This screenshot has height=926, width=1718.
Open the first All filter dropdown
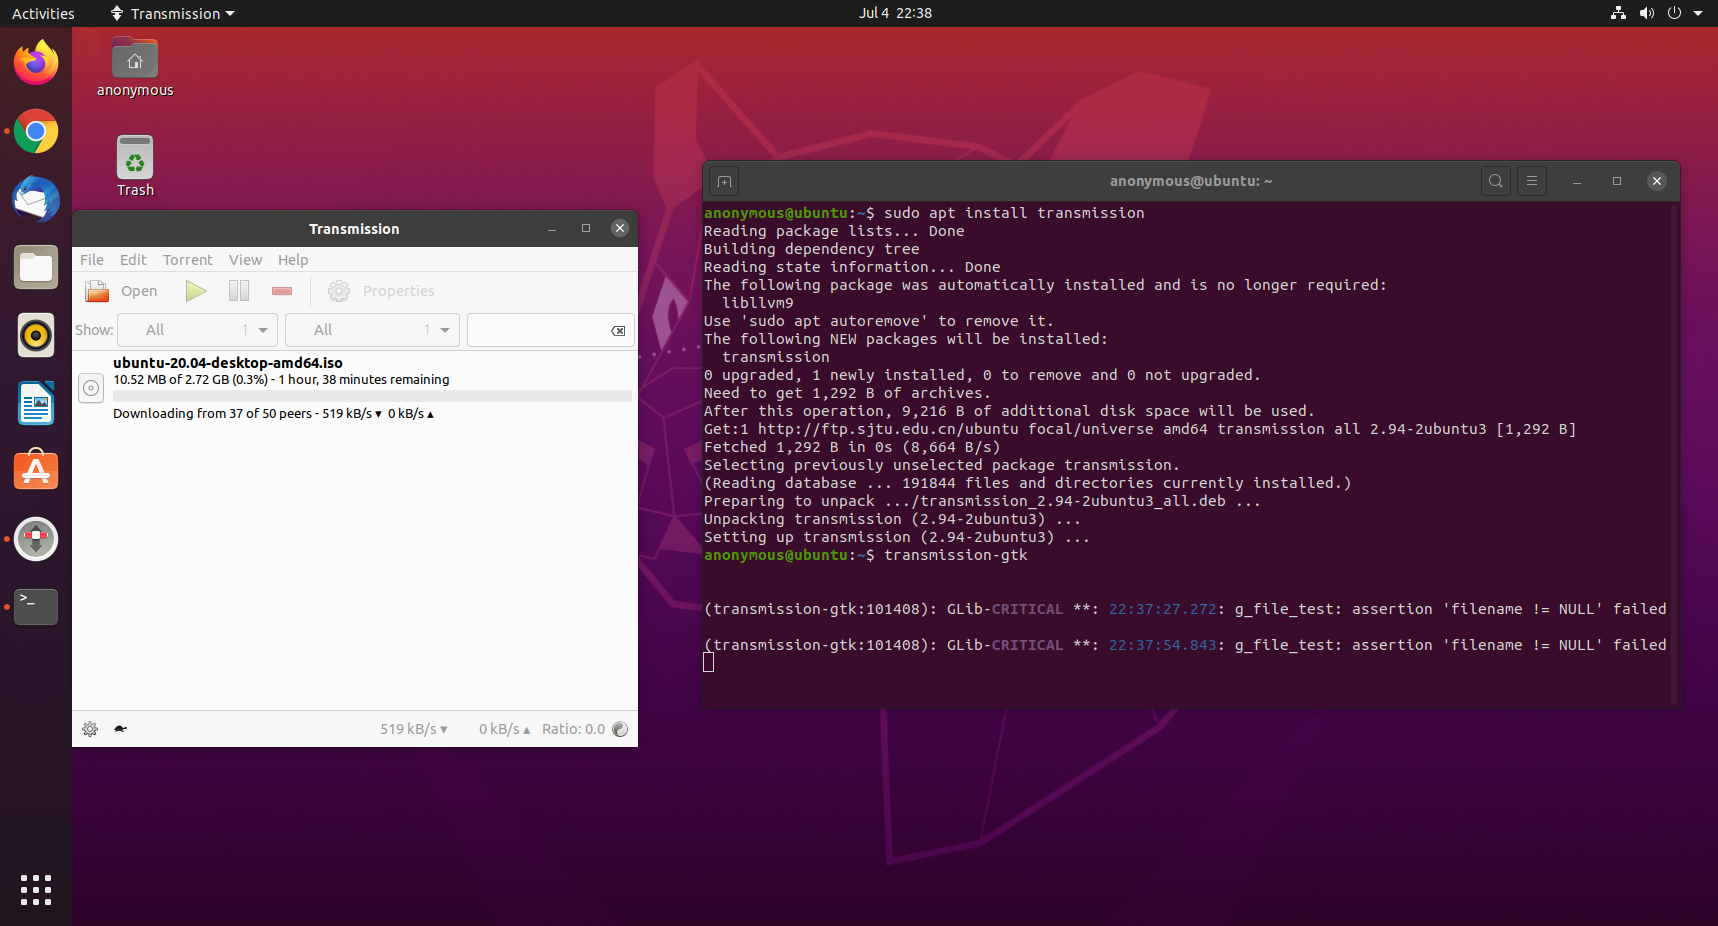(197, 329)
